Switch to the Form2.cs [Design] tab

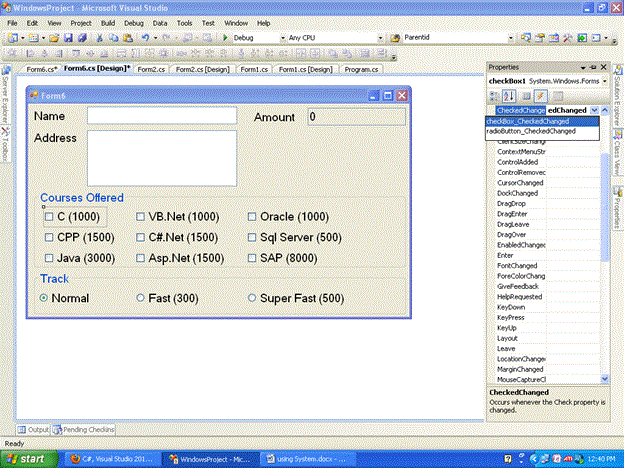coord(203,69)
